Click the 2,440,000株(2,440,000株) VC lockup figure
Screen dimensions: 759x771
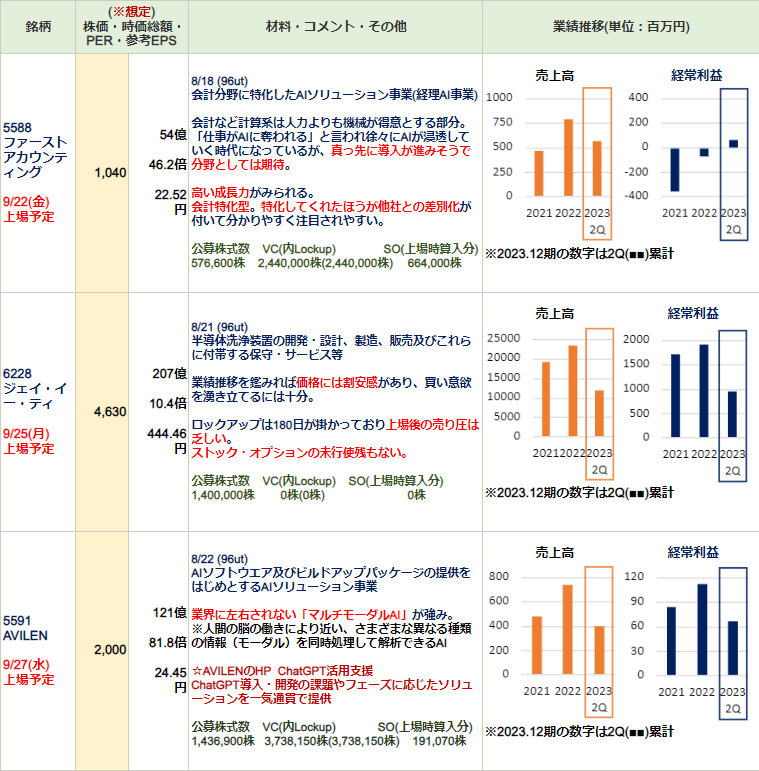click(325, 263)
